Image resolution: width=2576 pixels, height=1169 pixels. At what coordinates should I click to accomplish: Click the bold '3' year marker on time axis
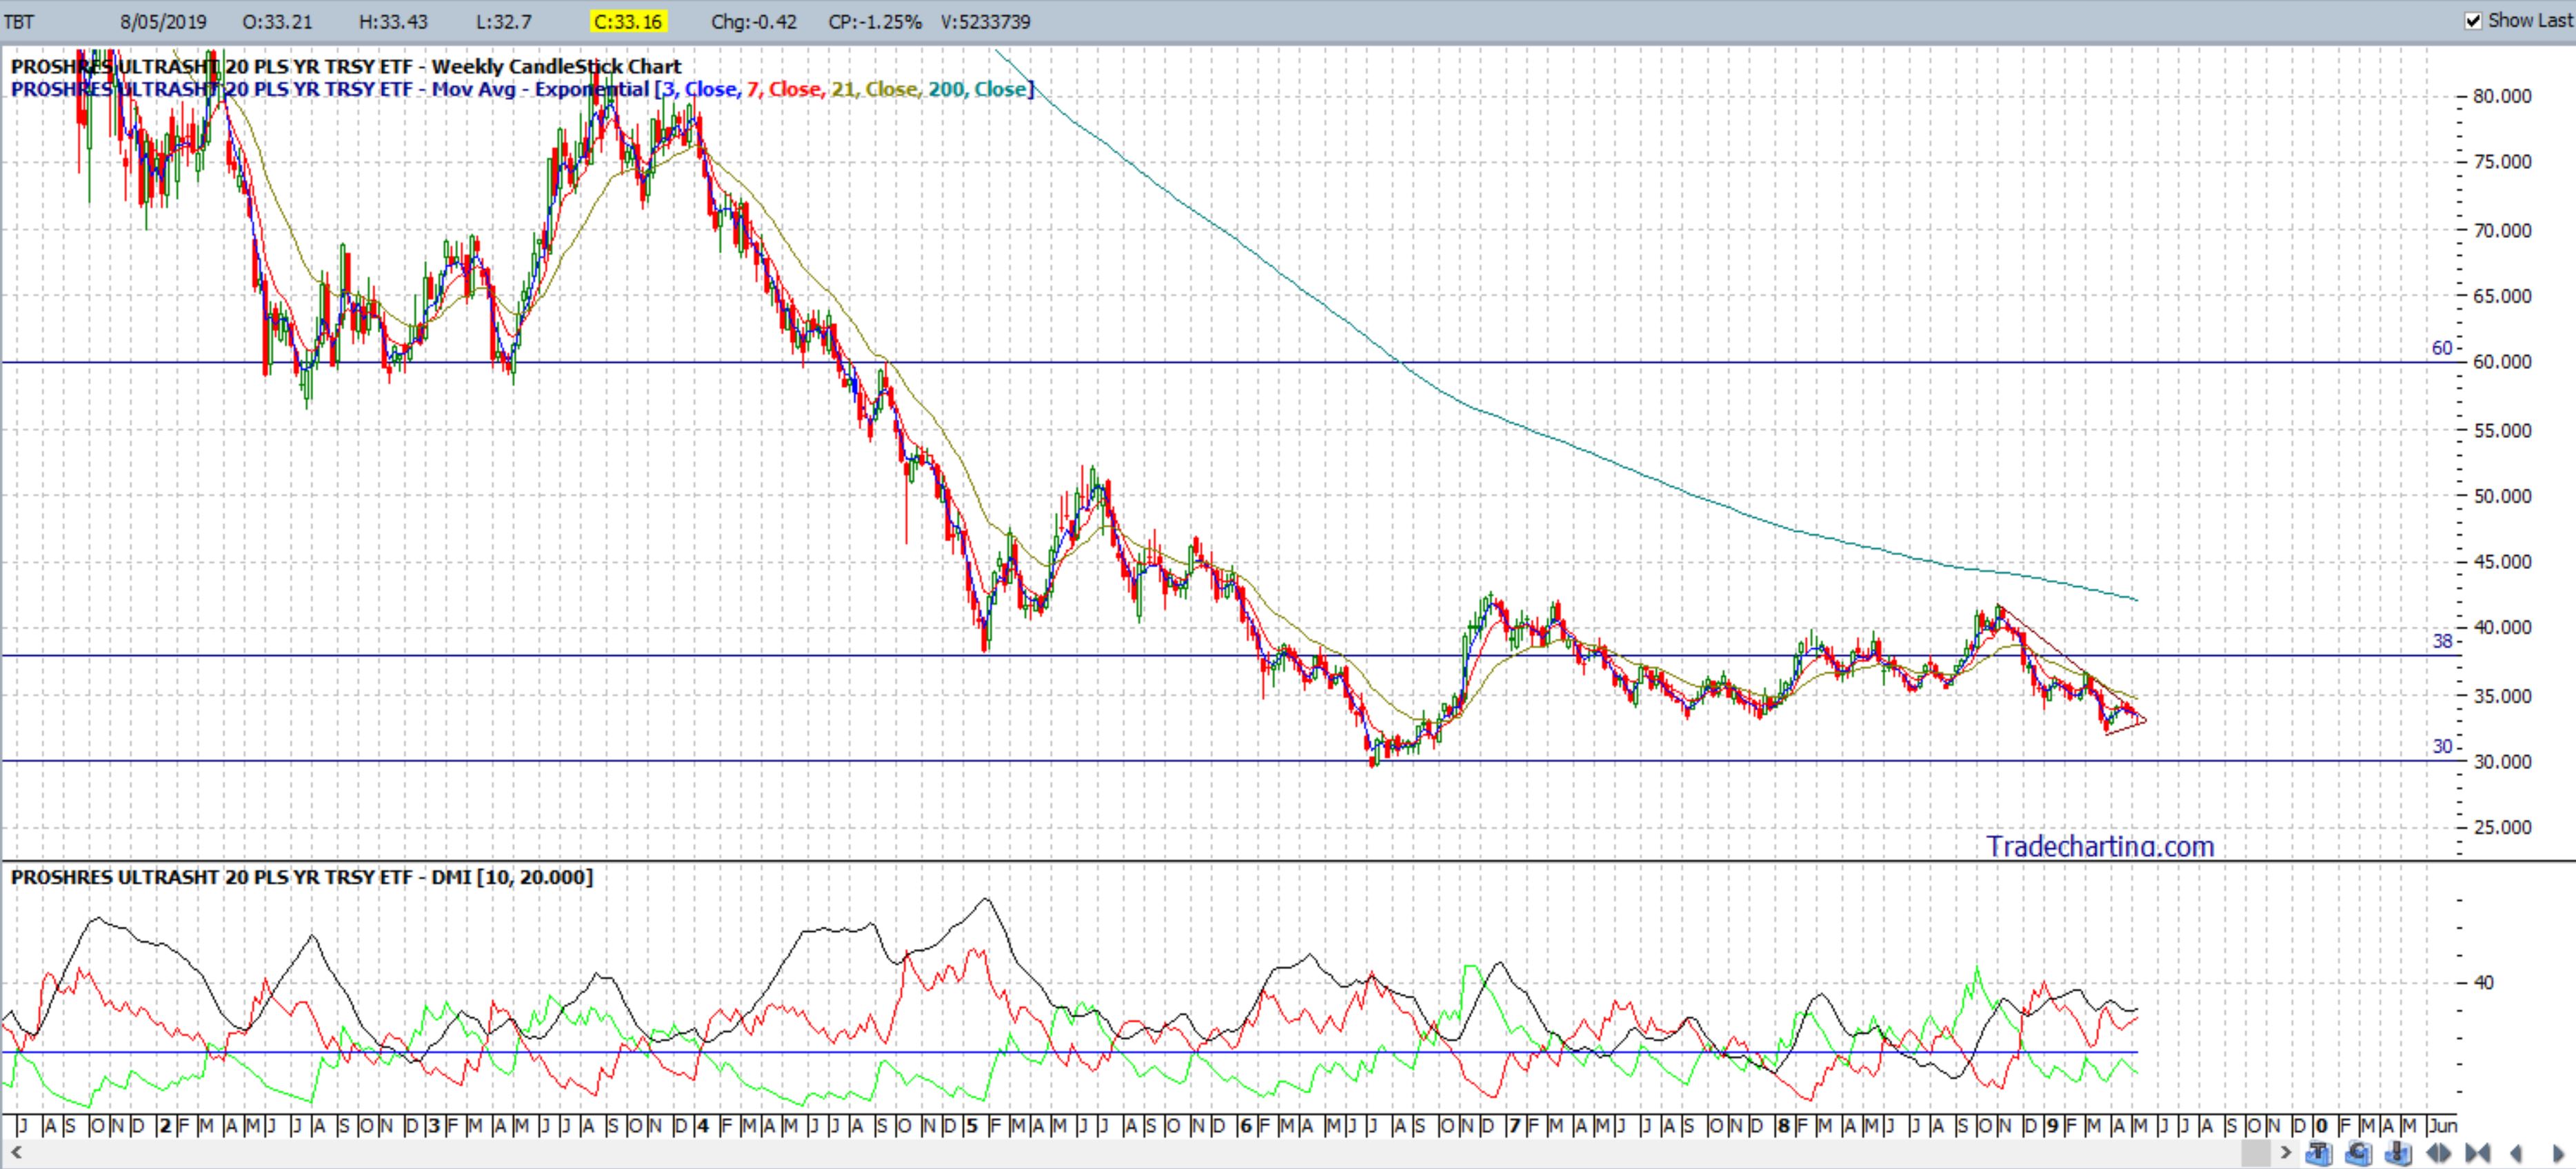point(434,1126)
